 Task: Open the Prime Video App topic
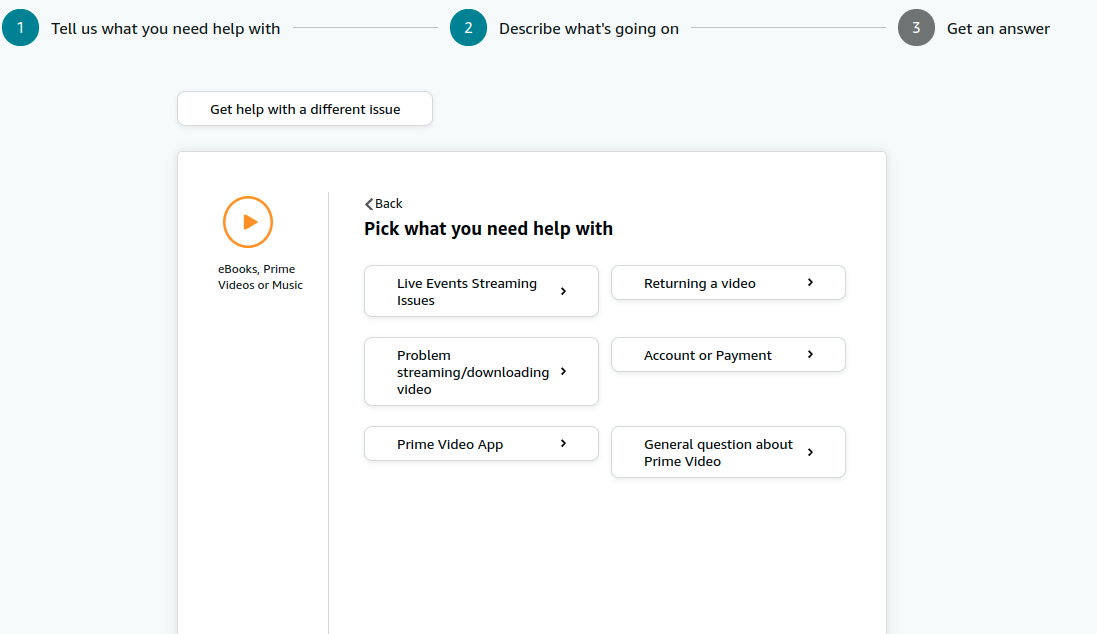[450, 444]
